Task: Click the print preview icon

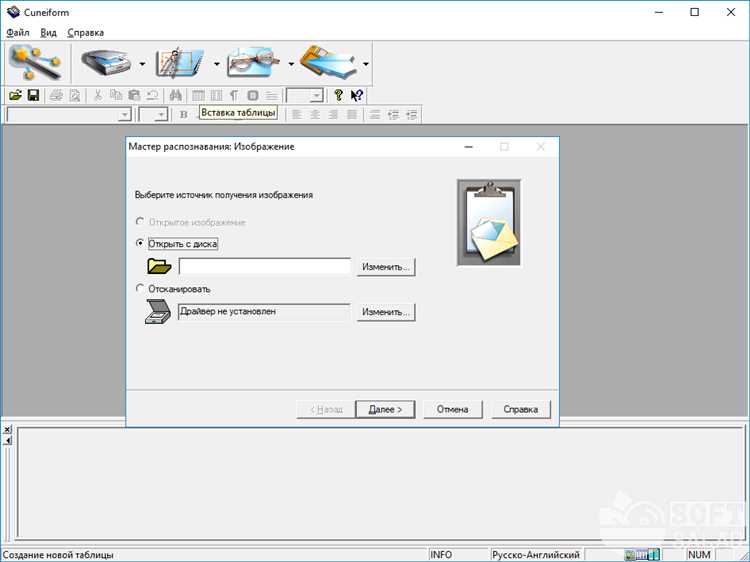Action: click(75, 95)
